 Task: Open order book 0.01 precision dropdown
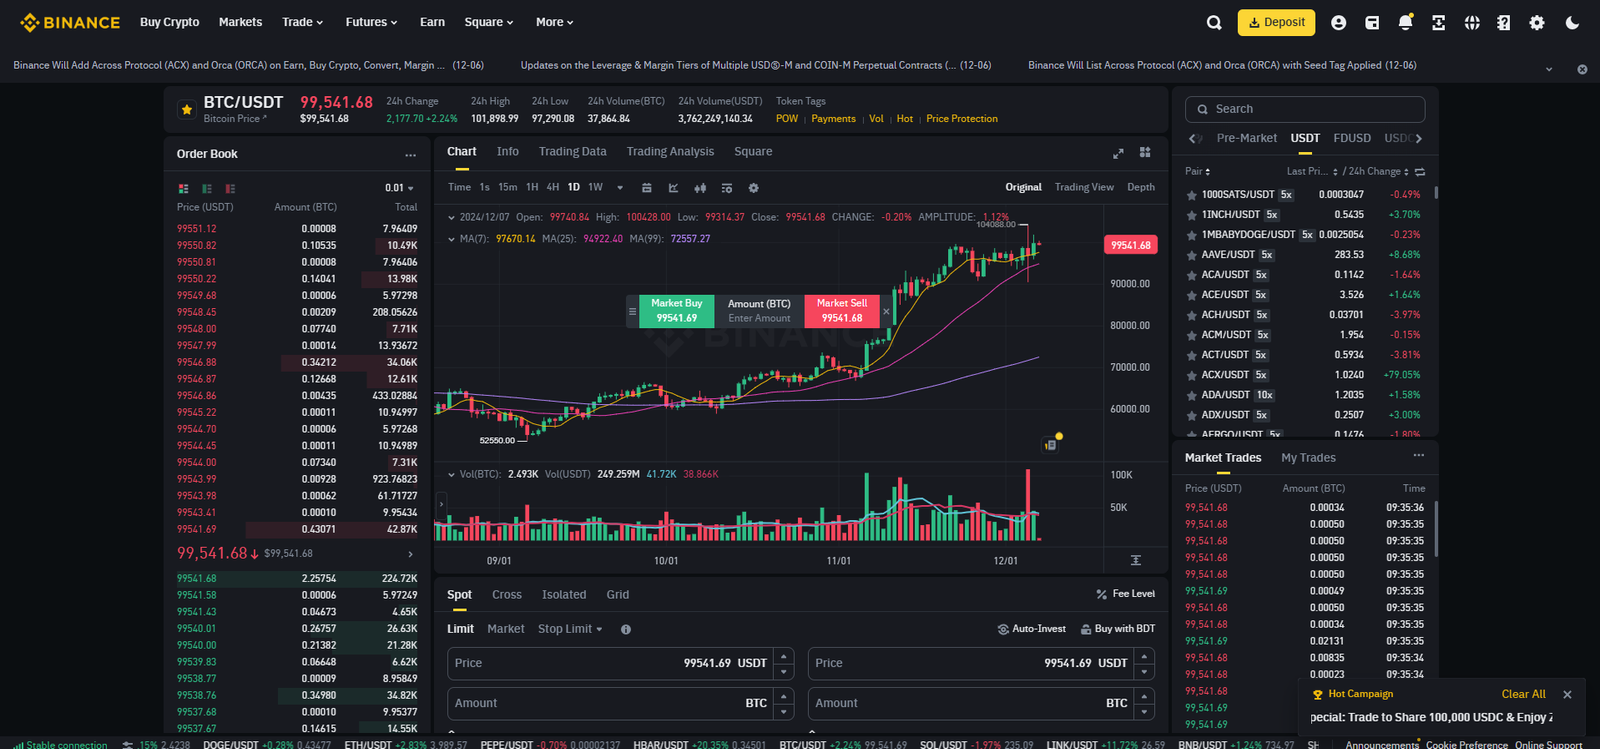399,188
